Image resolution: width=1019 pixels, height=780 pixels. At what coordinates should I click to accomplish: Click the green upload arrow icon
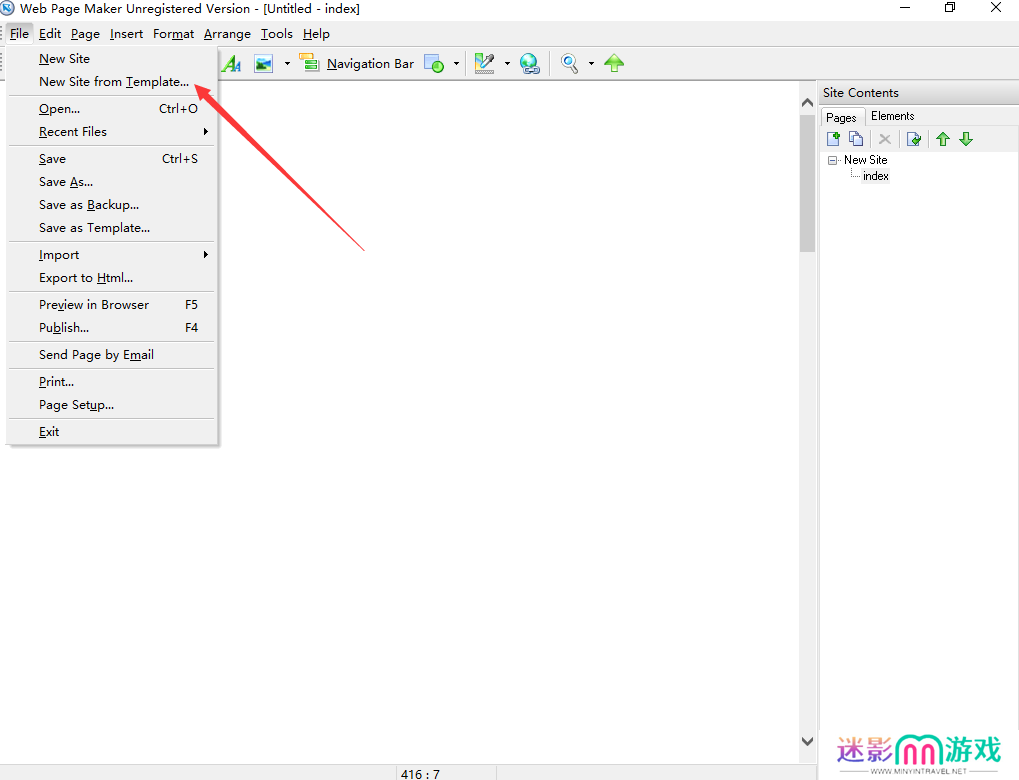pos(614,63)
